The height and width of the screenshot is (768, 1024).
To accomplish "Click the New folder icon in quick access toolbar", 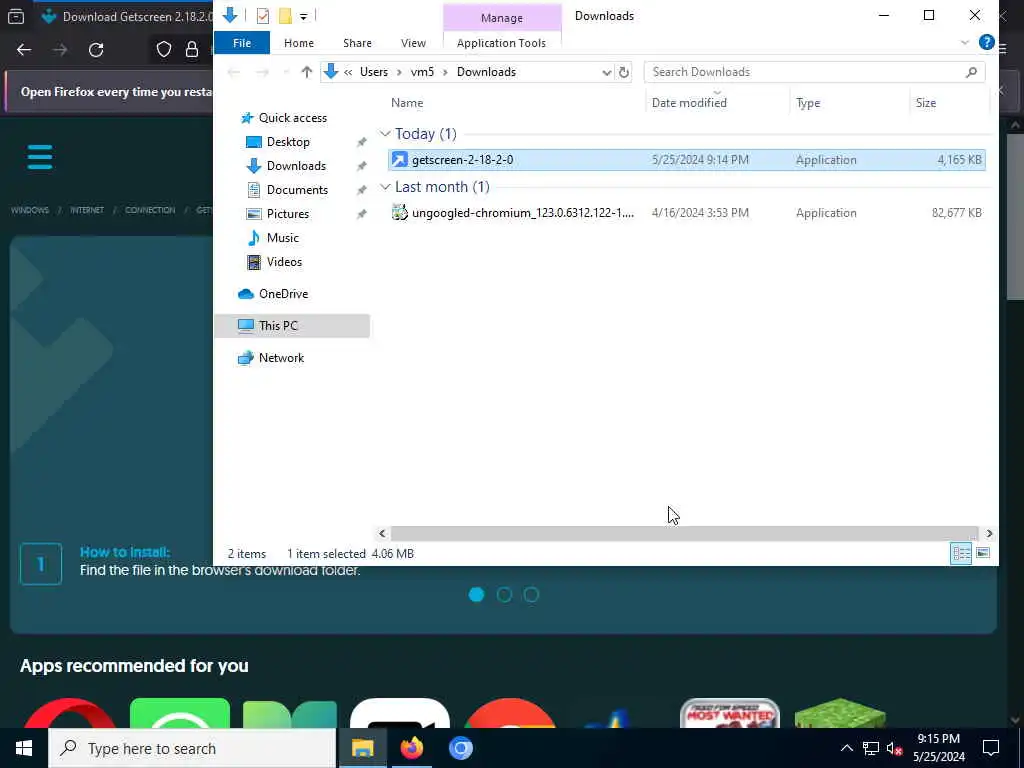I will coord(285,16).
